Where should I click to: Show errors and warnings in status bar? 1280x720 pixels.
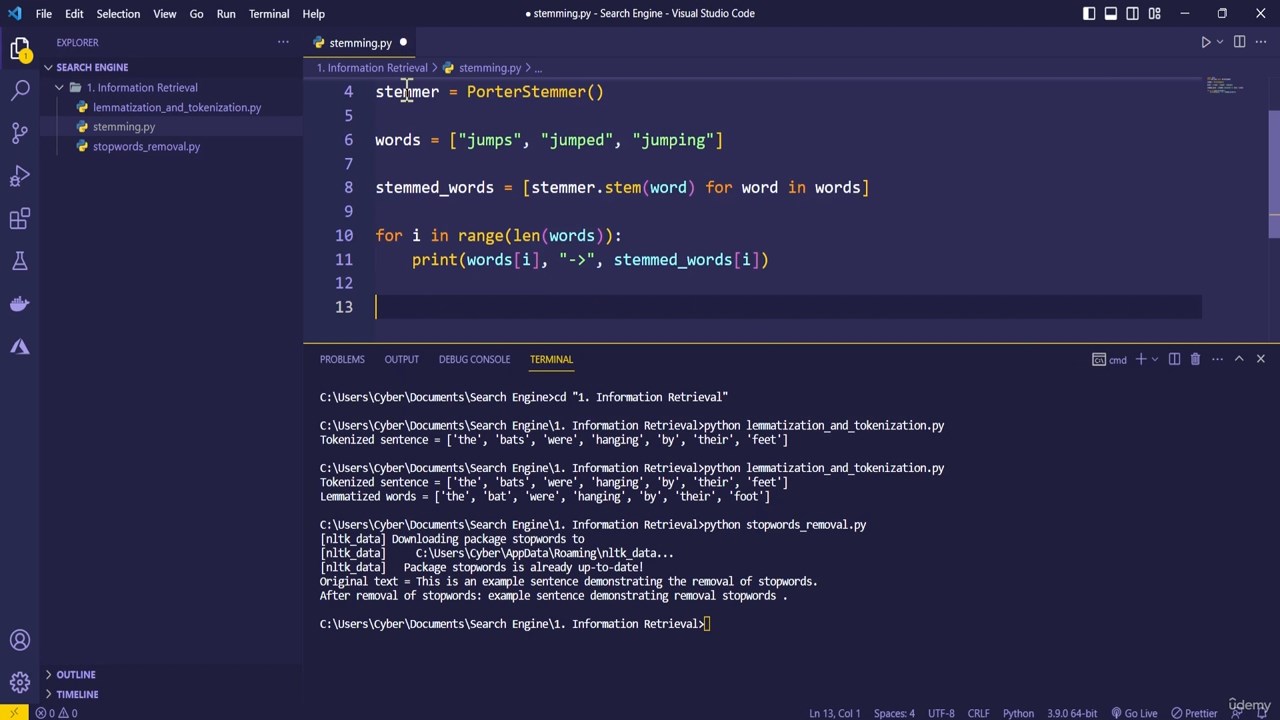point(57,713)
